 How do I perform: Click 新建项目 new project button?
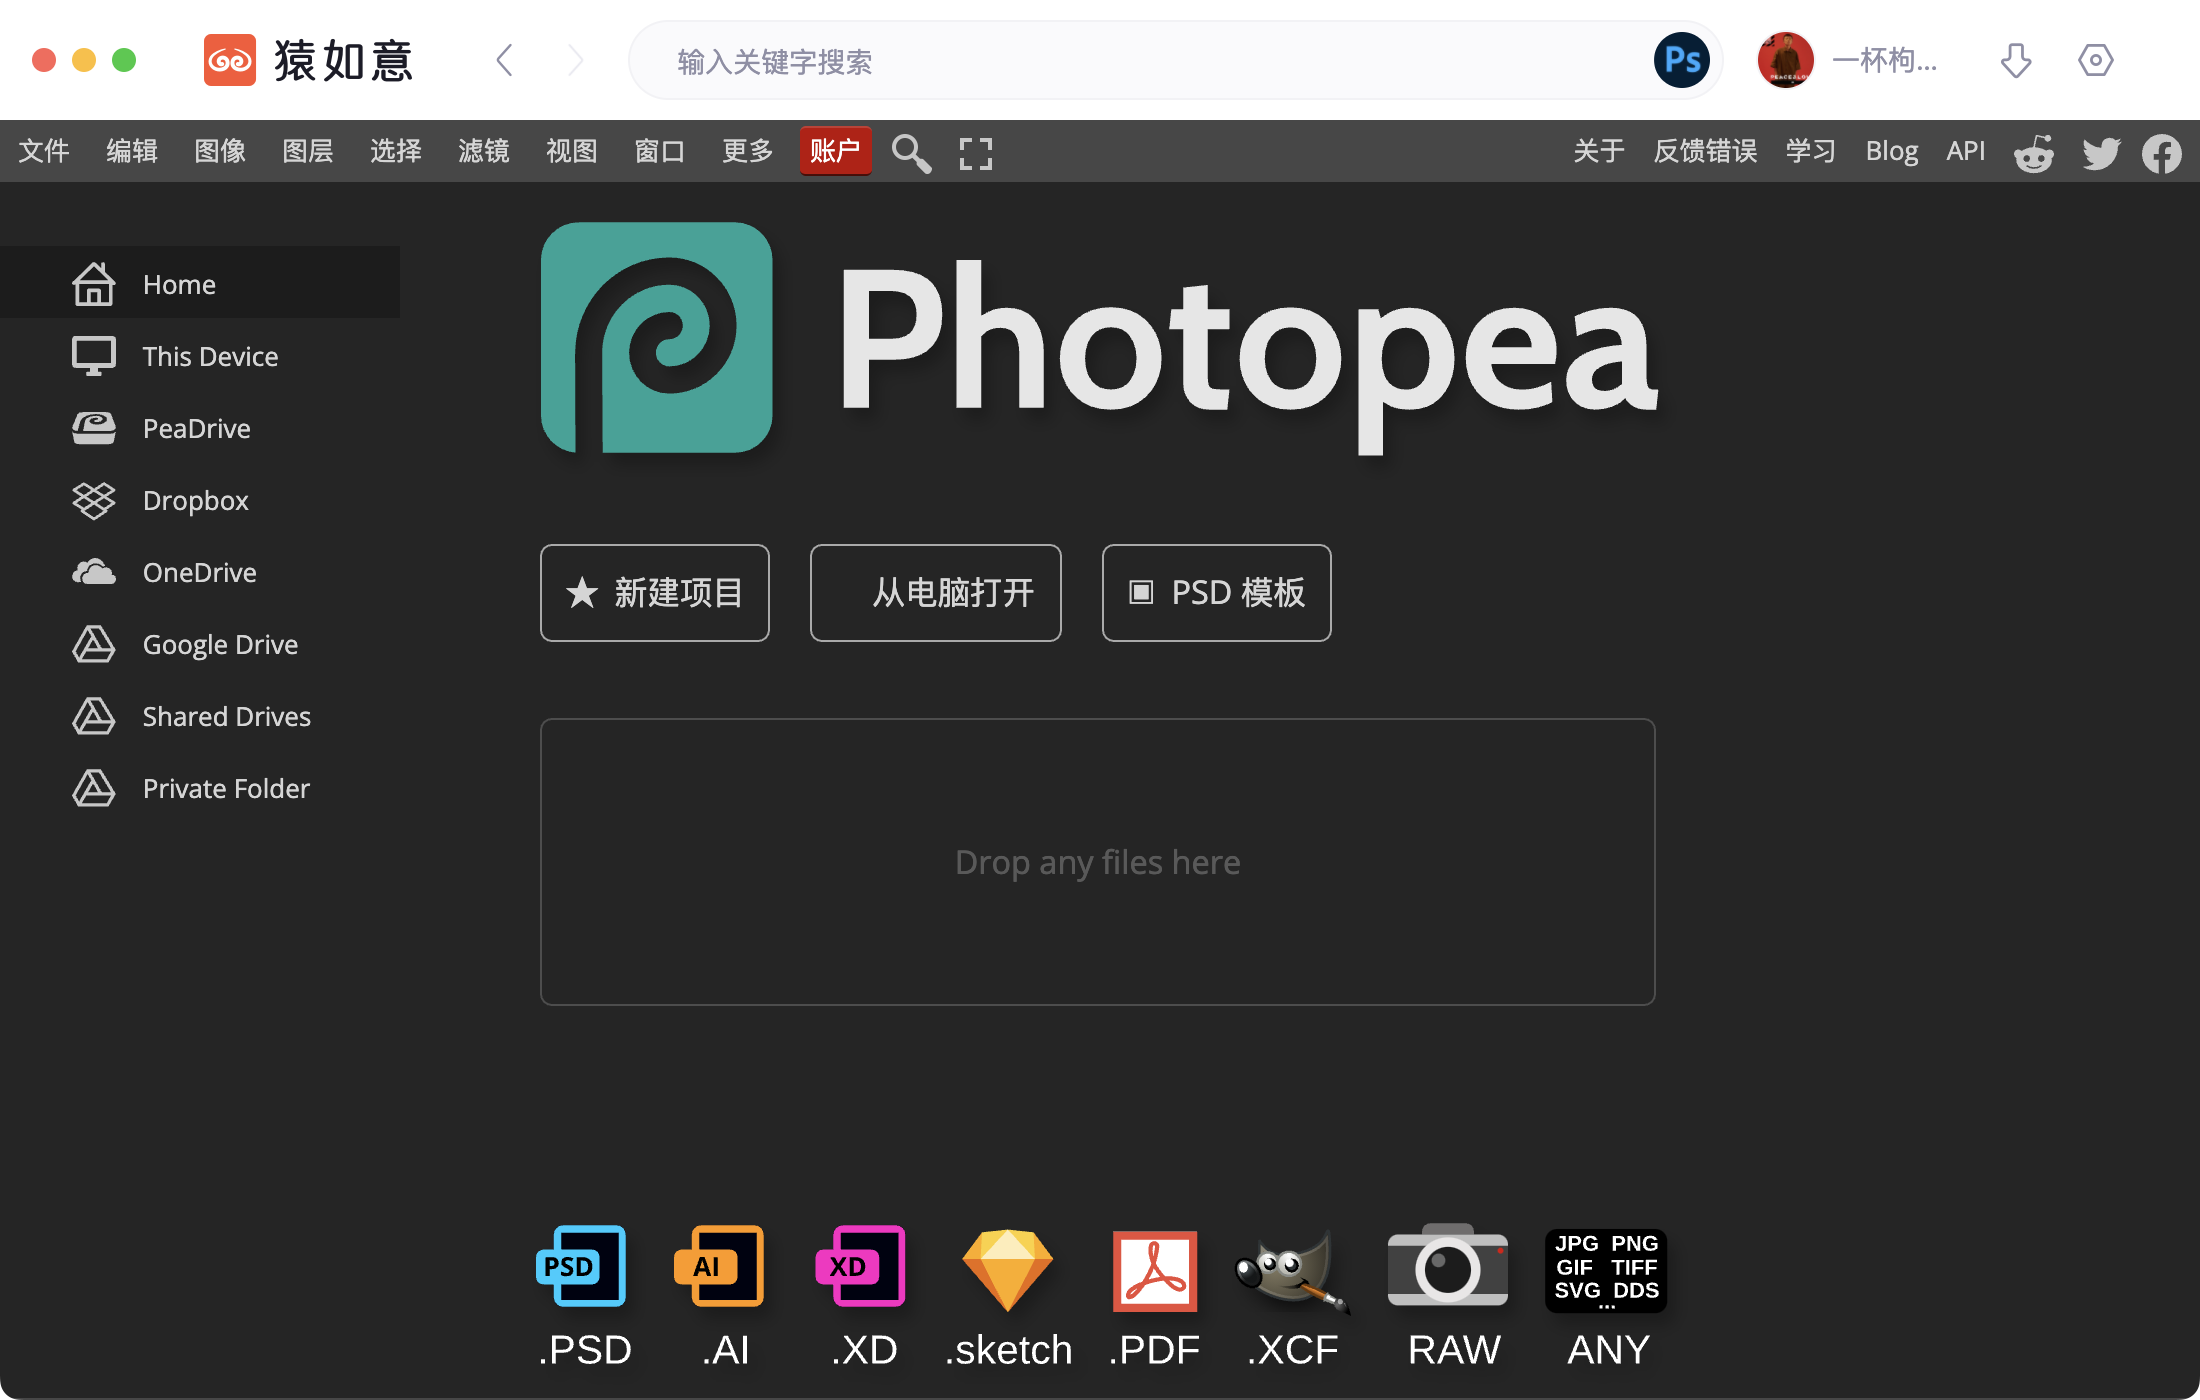[655, 593]
